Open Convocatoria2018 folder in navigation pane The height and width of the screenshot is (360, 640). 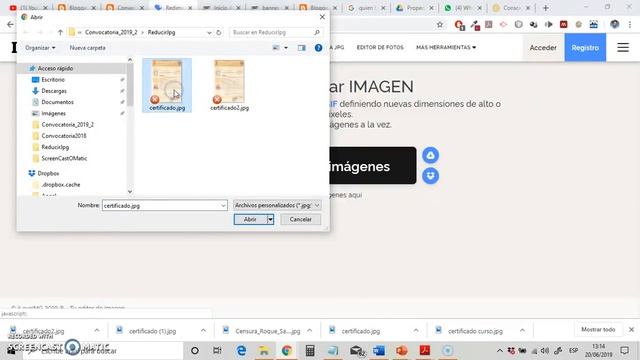(x=64, y=136)
